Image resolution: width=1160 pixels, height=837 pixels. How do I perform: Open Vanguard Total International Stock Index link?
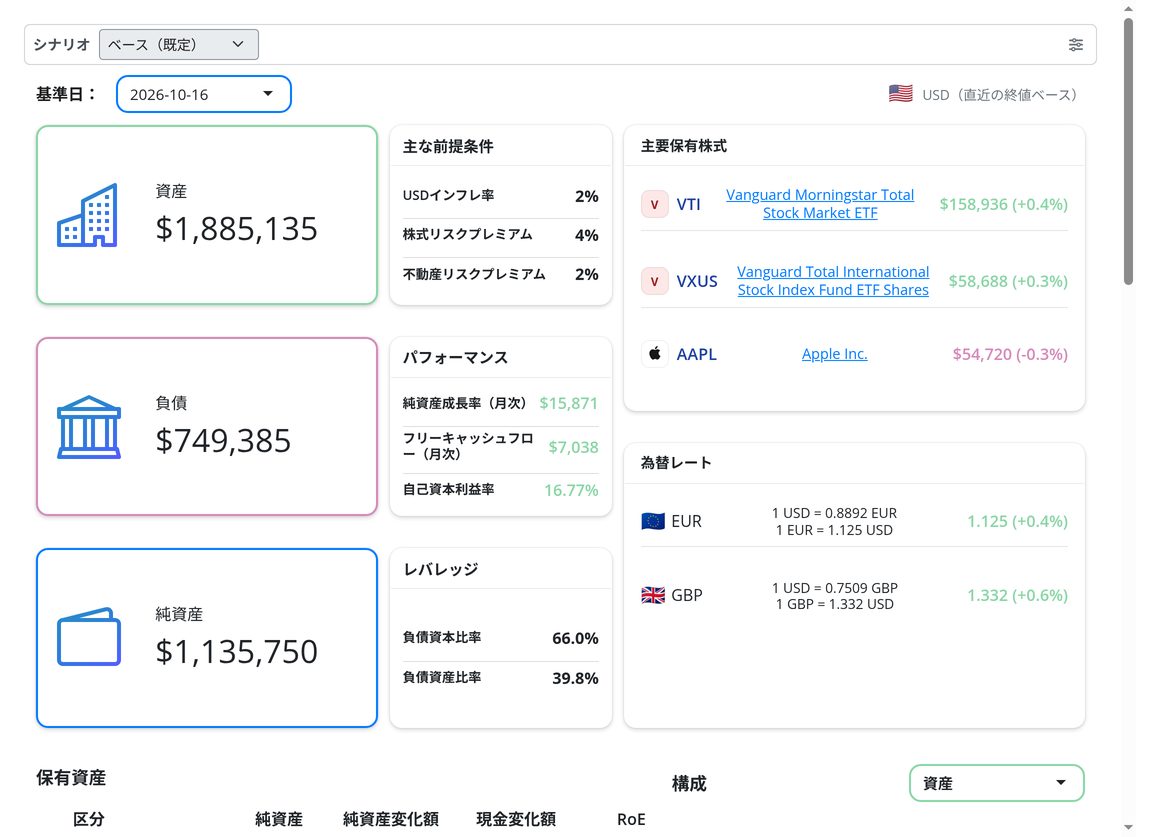coord(833,281)
